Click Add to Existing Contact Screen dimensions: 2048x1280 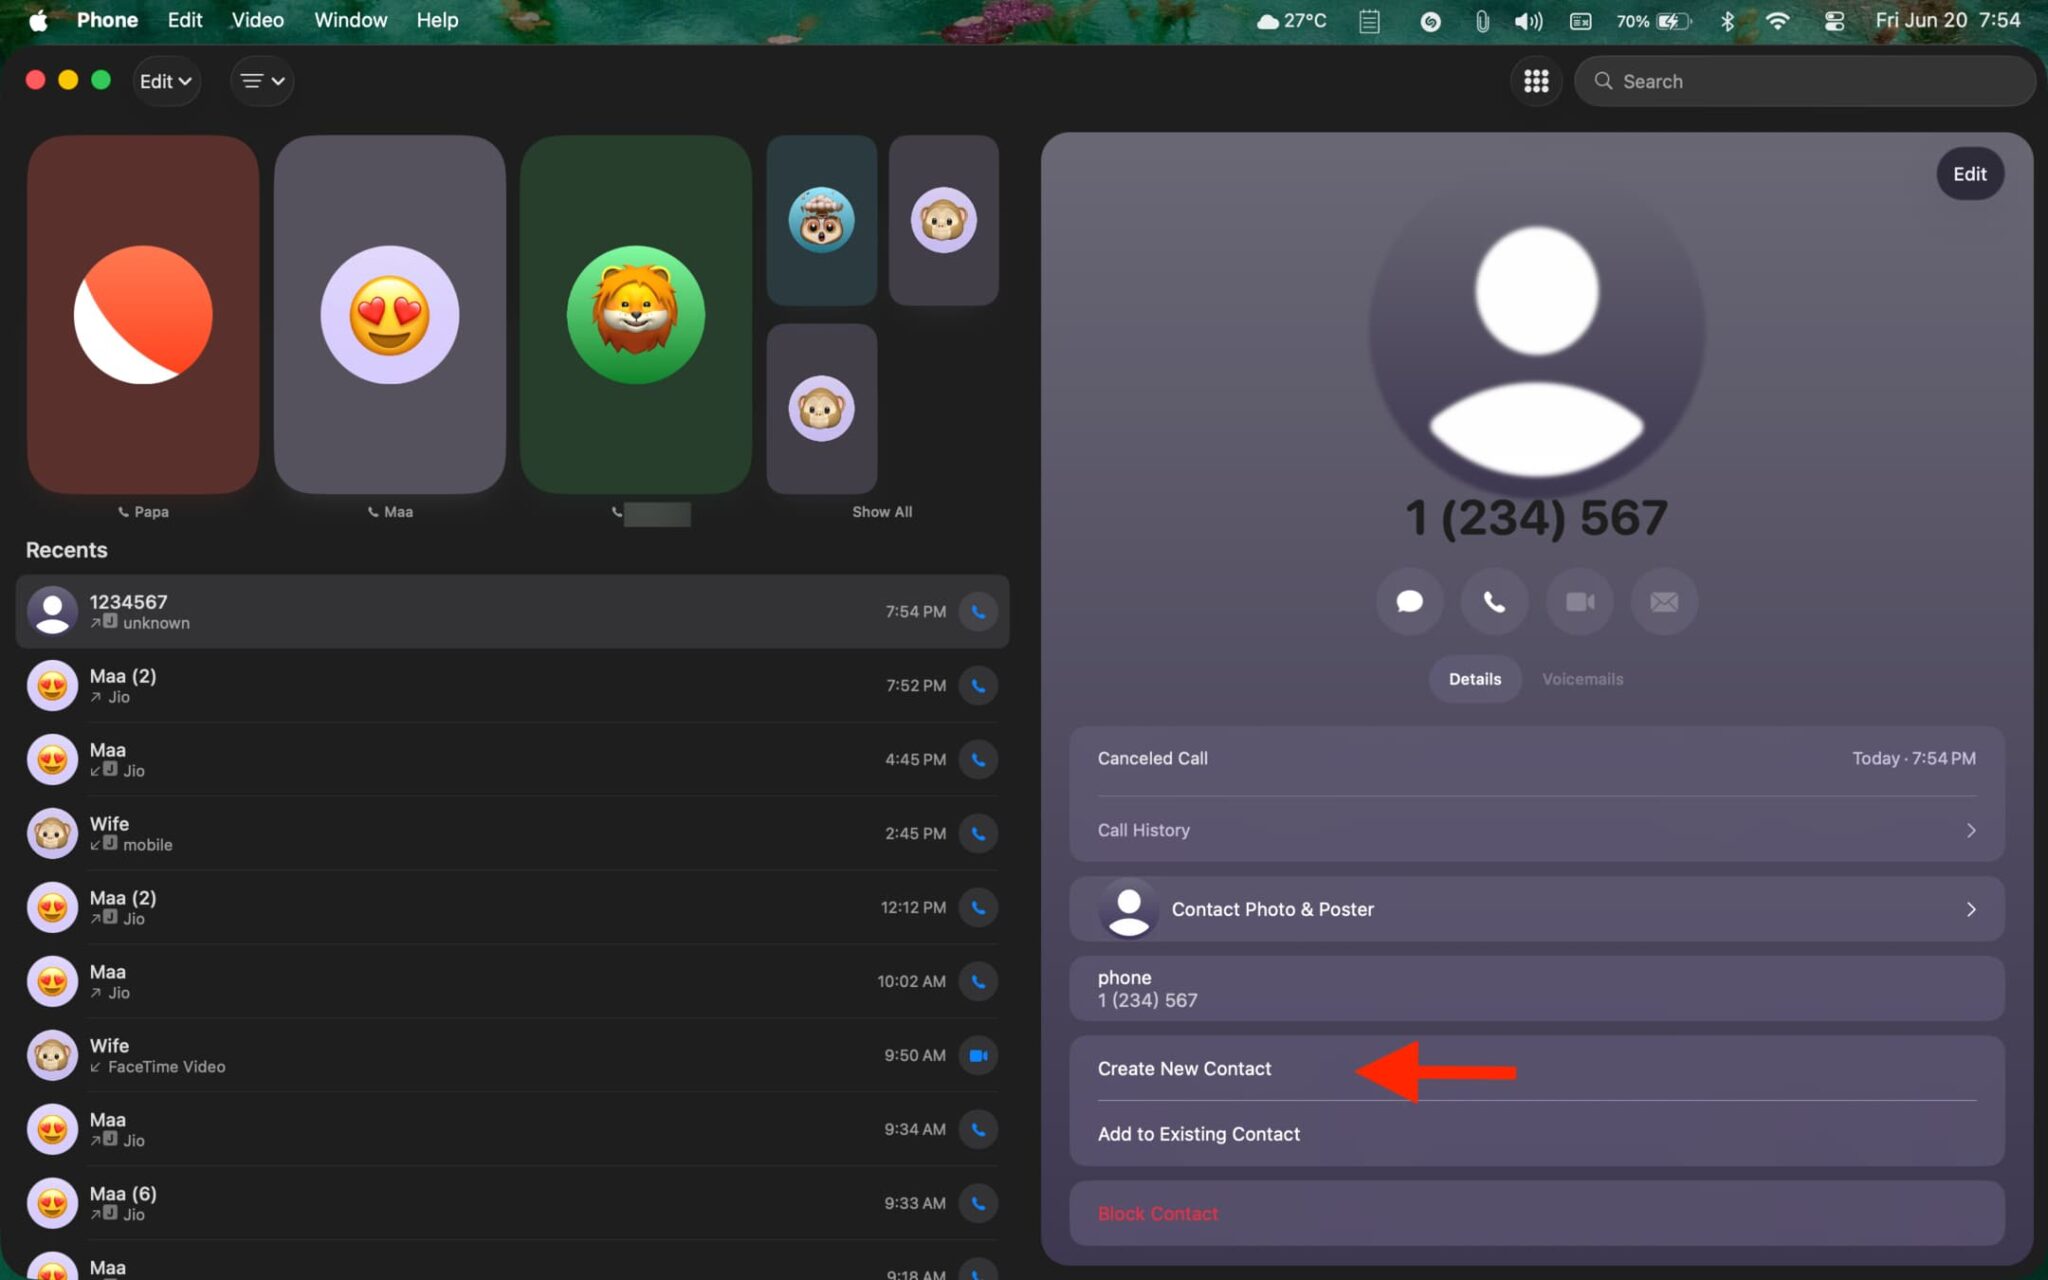pos(1198,1134)
